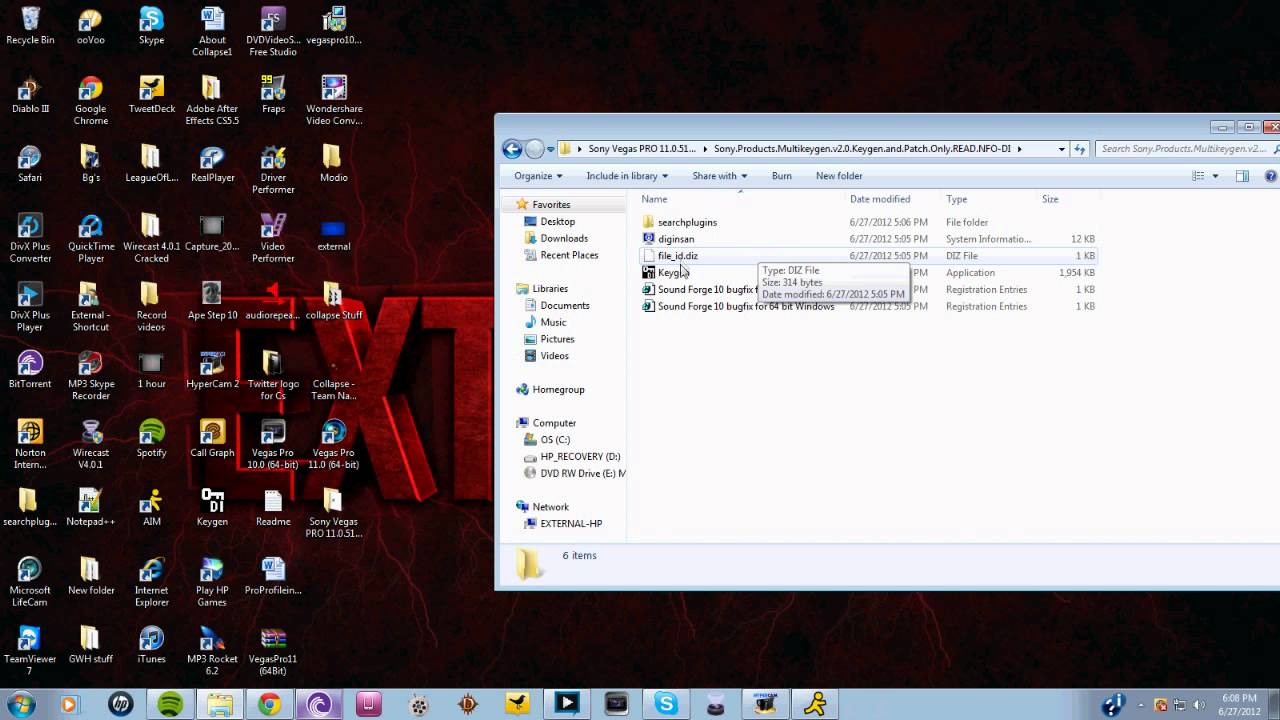1280x720 pixels.
Task: Open the Videos library
Action: click(x=554, y=356)
